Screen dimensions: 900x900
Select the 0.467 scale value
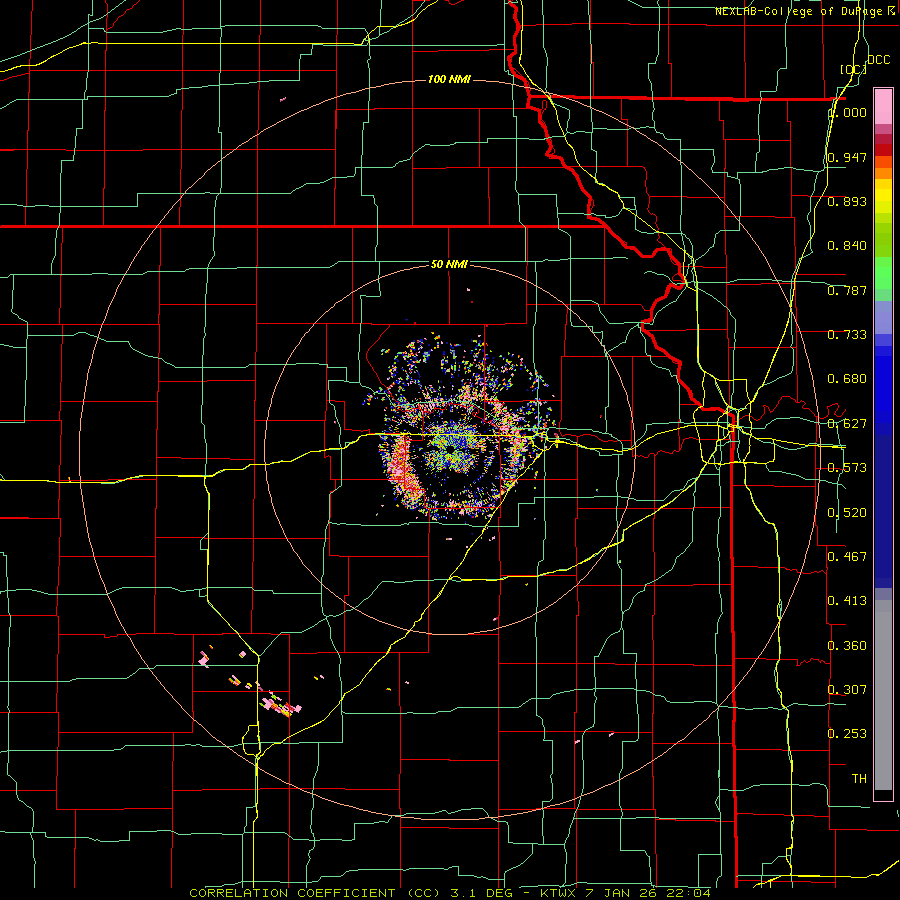847,556
